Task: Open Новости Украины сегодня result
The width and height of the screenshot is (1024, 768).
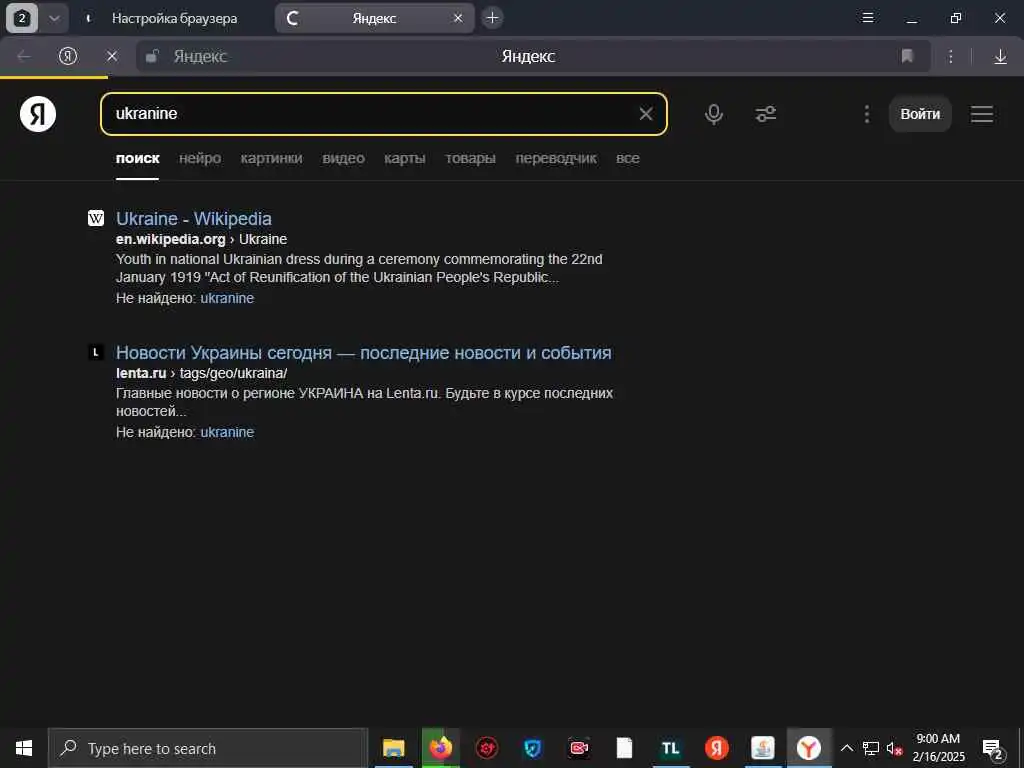Action: (x=363, y=353)
